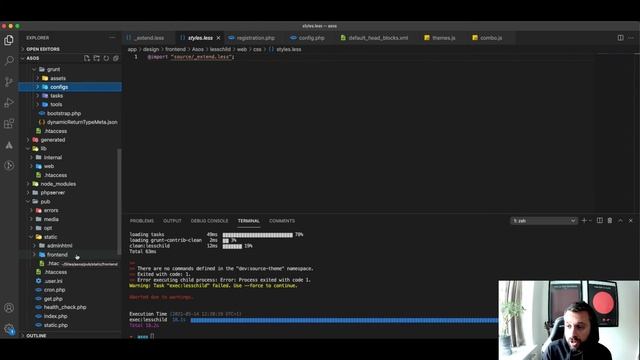Viewport: 640px width, 360px height.
Task: Open .user.ini in the file tree
Action: (53, 281)
